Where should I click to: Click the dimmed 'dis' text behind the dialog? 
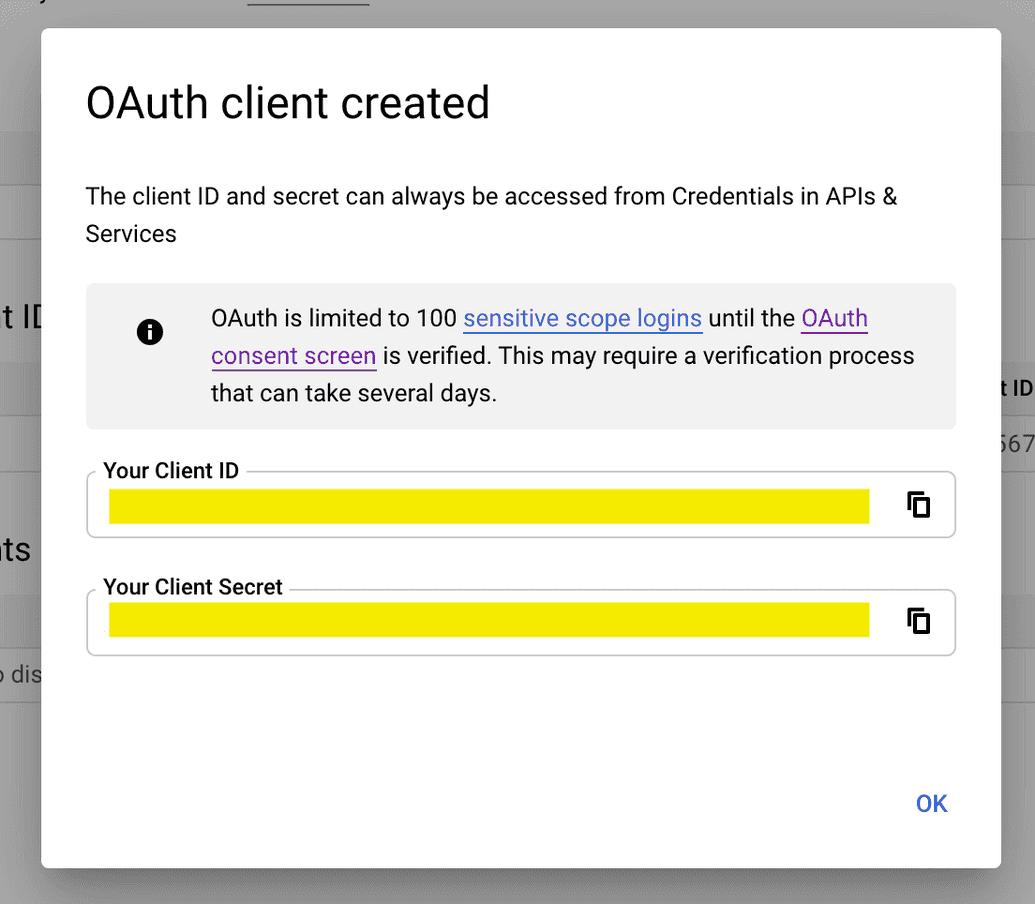coord(21,674)
